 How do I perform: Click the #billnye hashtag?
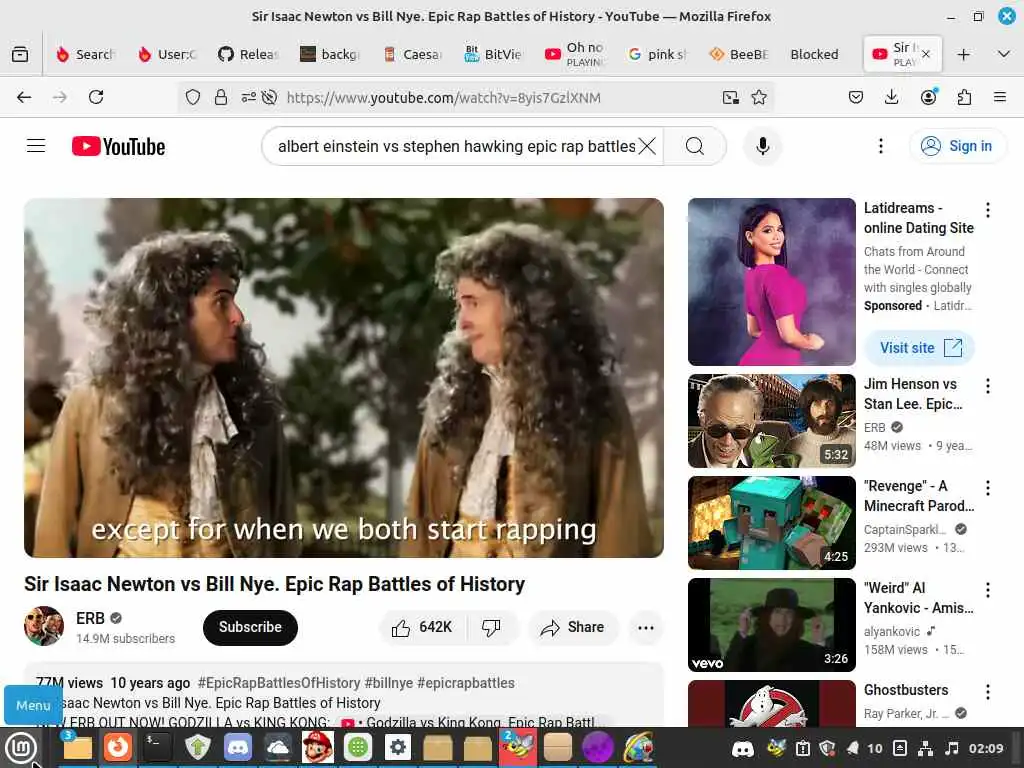389,683
